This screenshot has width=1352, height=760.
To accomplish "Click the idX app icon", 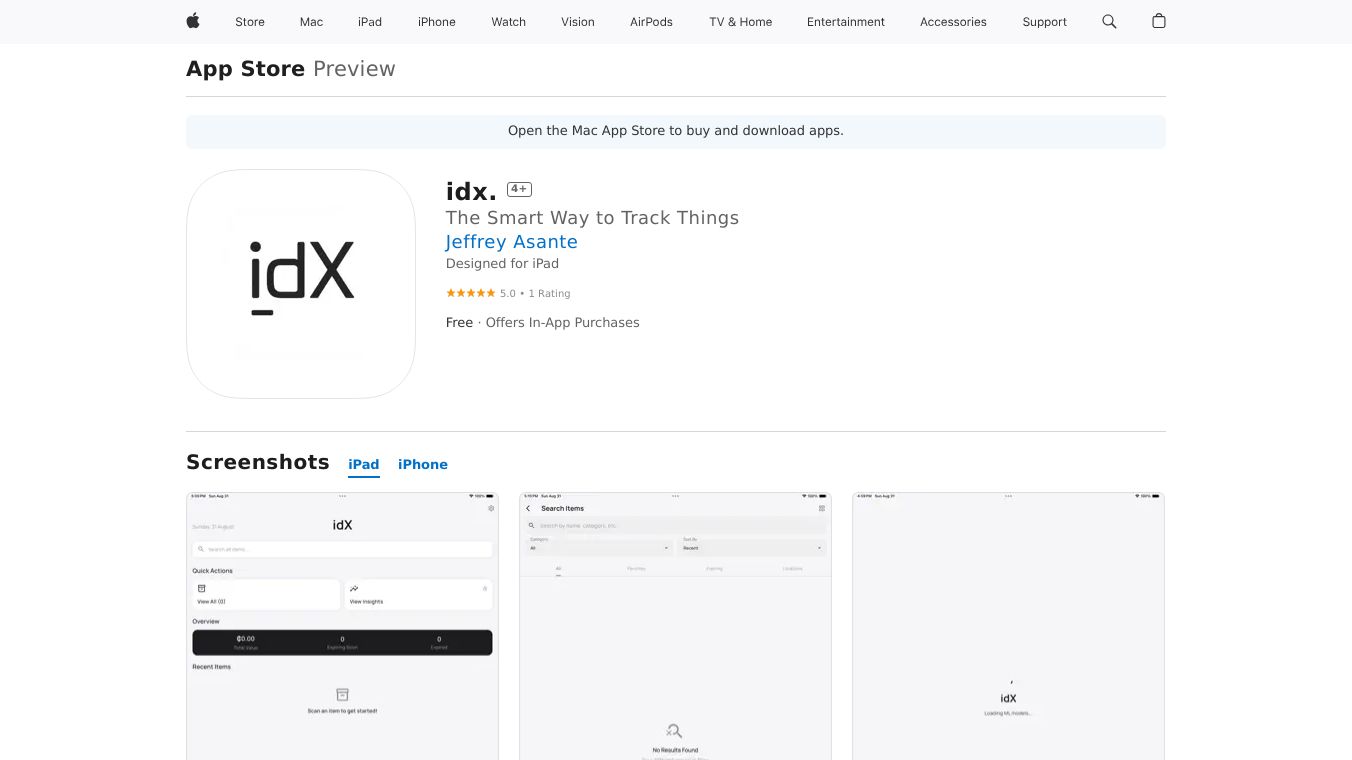I will pos(301,284).
